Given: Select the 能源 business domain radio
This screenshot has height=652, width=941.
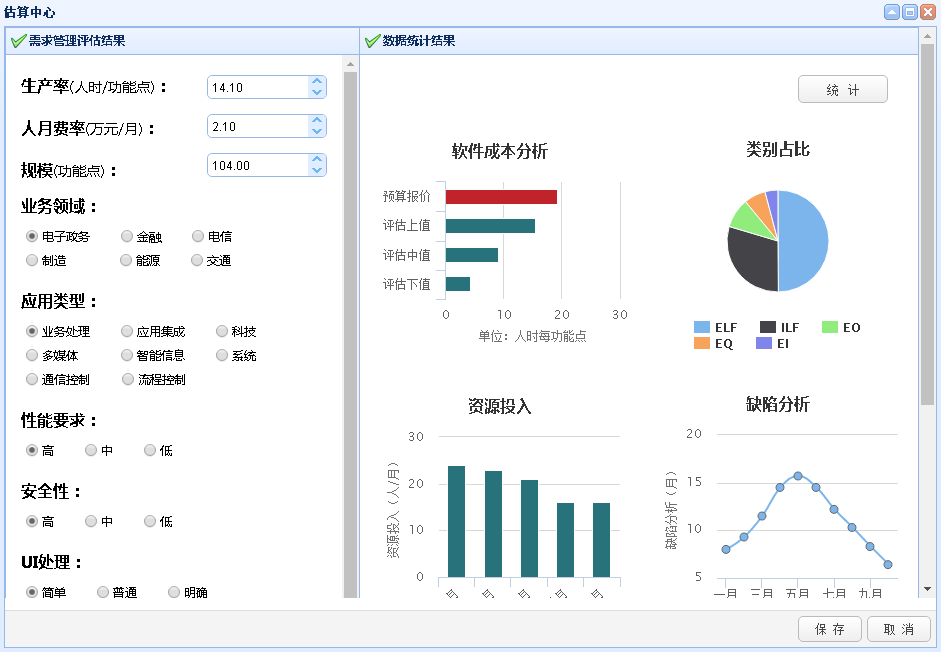Looking at the screenshot, I should pos(126,260).
